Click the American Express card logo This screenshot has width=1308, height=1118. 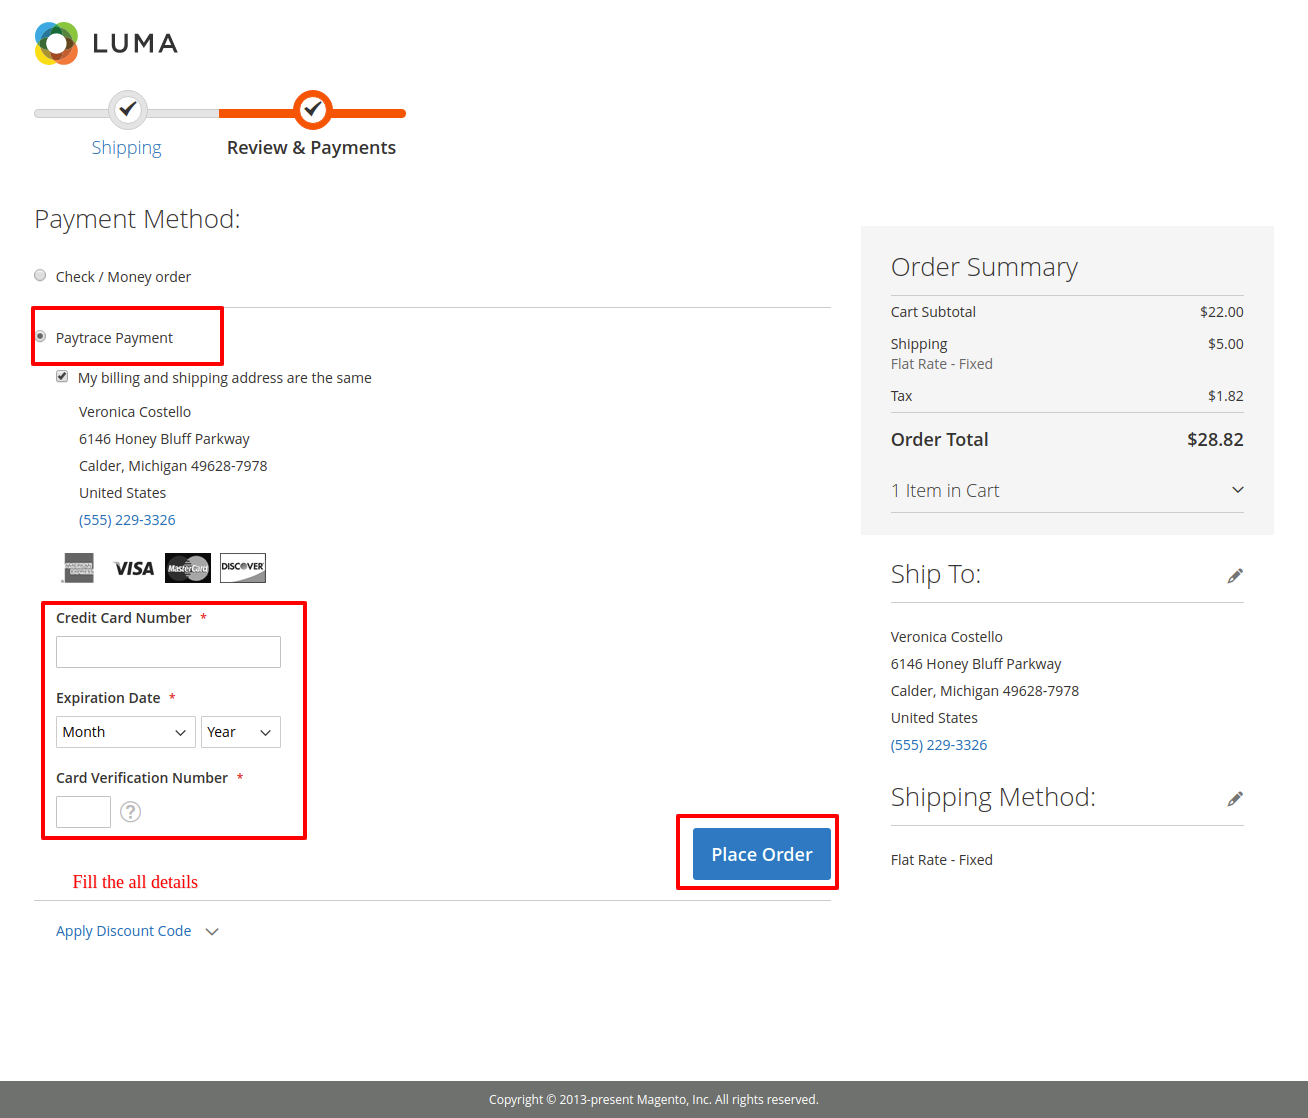(79, 568)
